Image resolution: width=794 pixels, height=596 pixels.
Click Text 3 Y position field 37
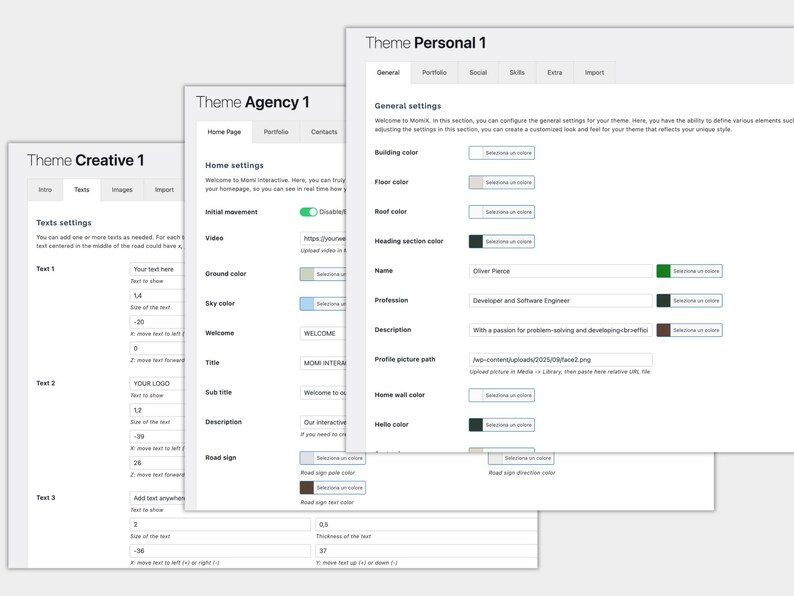[426, 551]
